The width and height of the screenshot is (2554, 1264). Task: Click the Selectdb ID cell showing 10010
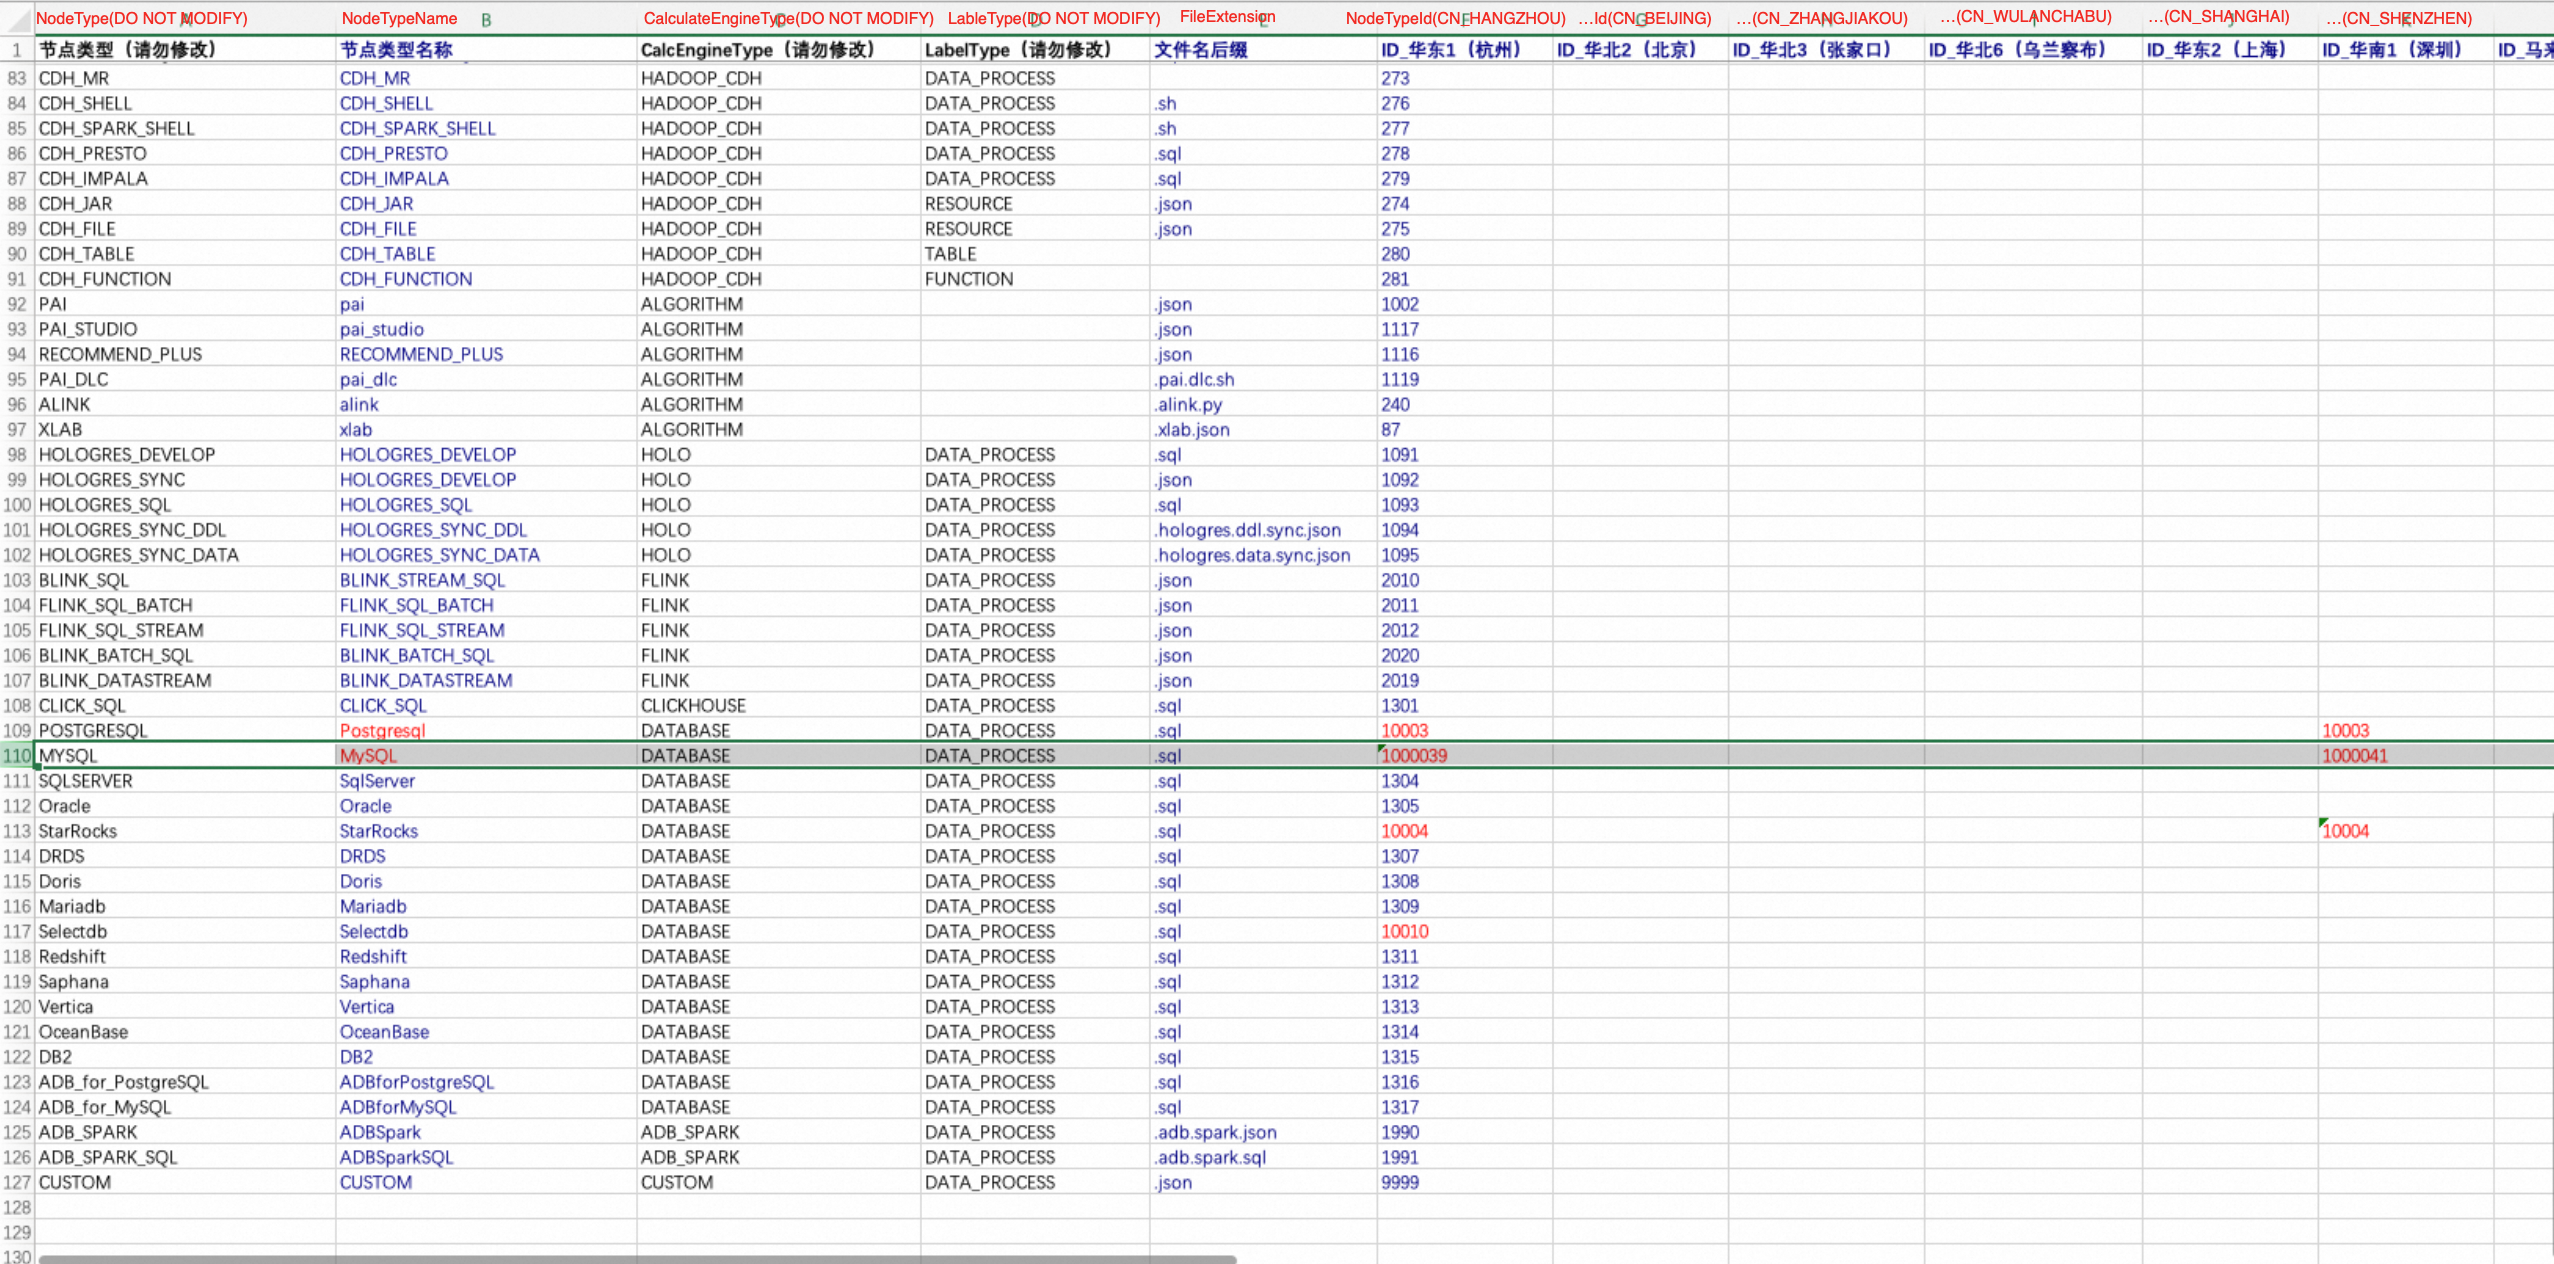coord(1464,932)
